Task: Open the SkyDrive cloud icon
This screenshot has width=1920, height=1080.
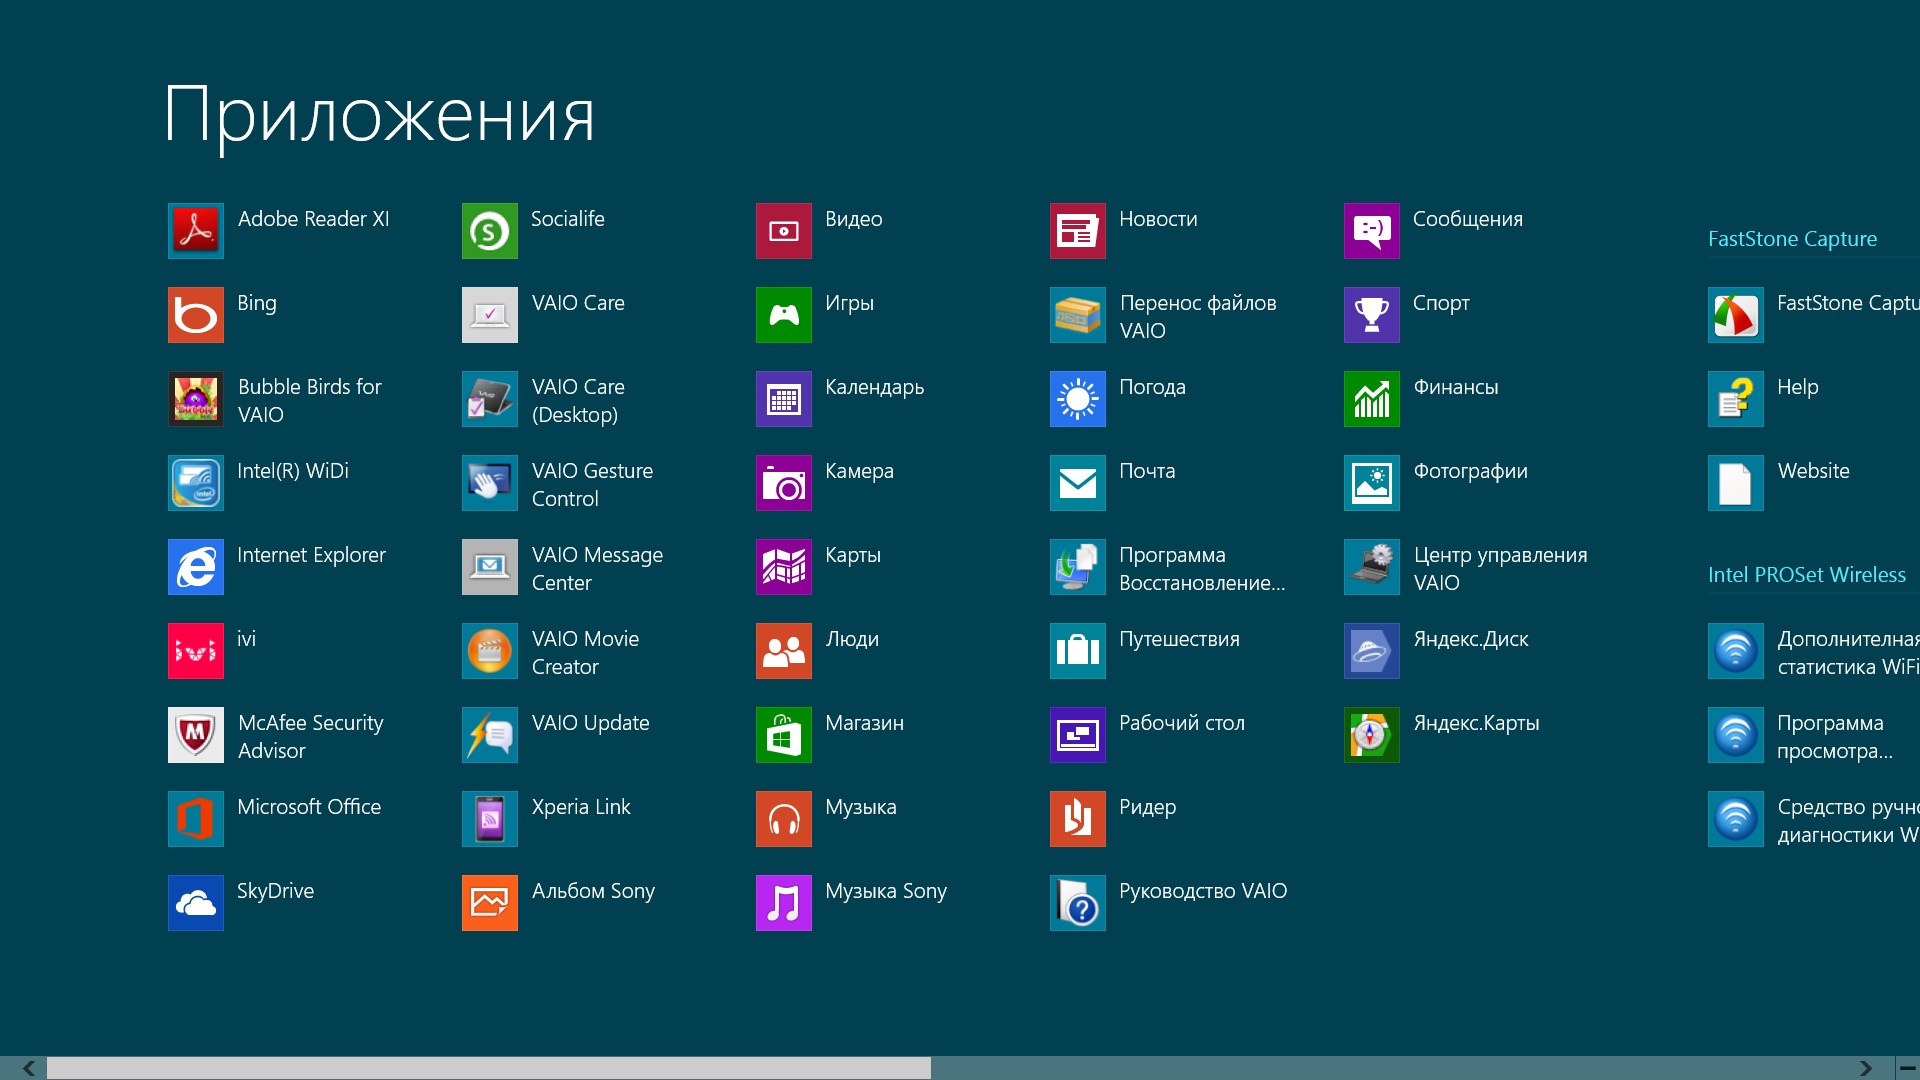Action: coord(195,903)
